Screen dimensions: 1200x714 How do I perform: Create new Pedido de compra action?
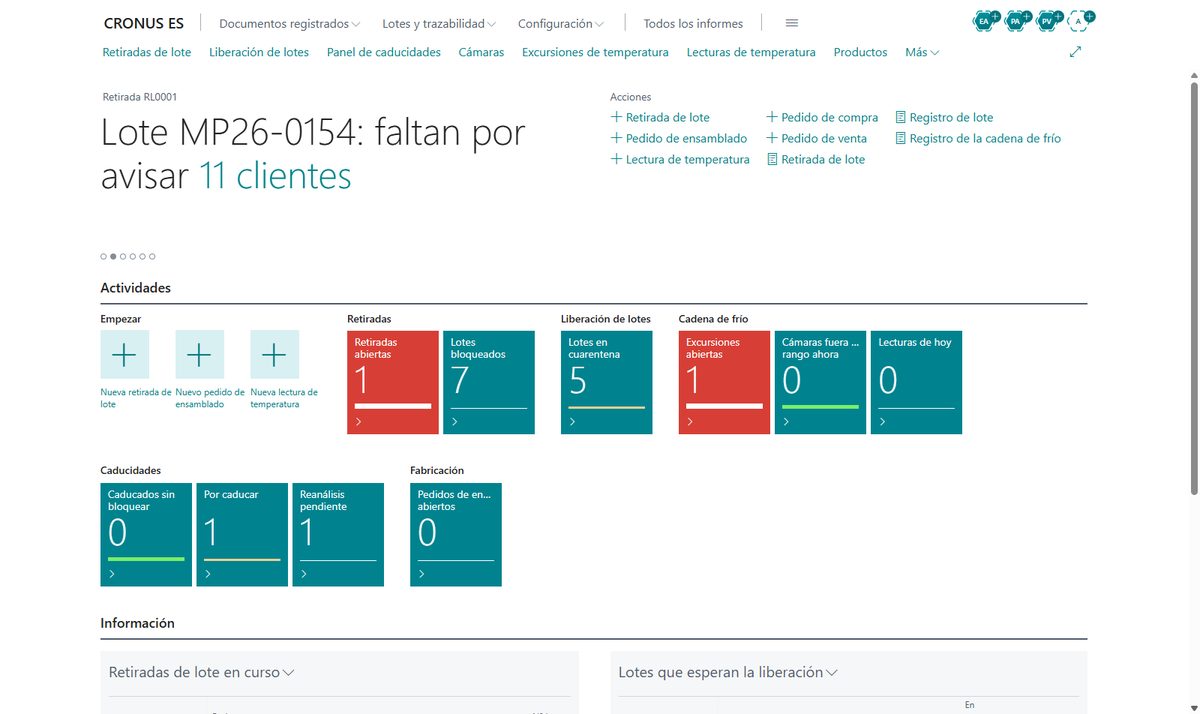pos(822,117)
